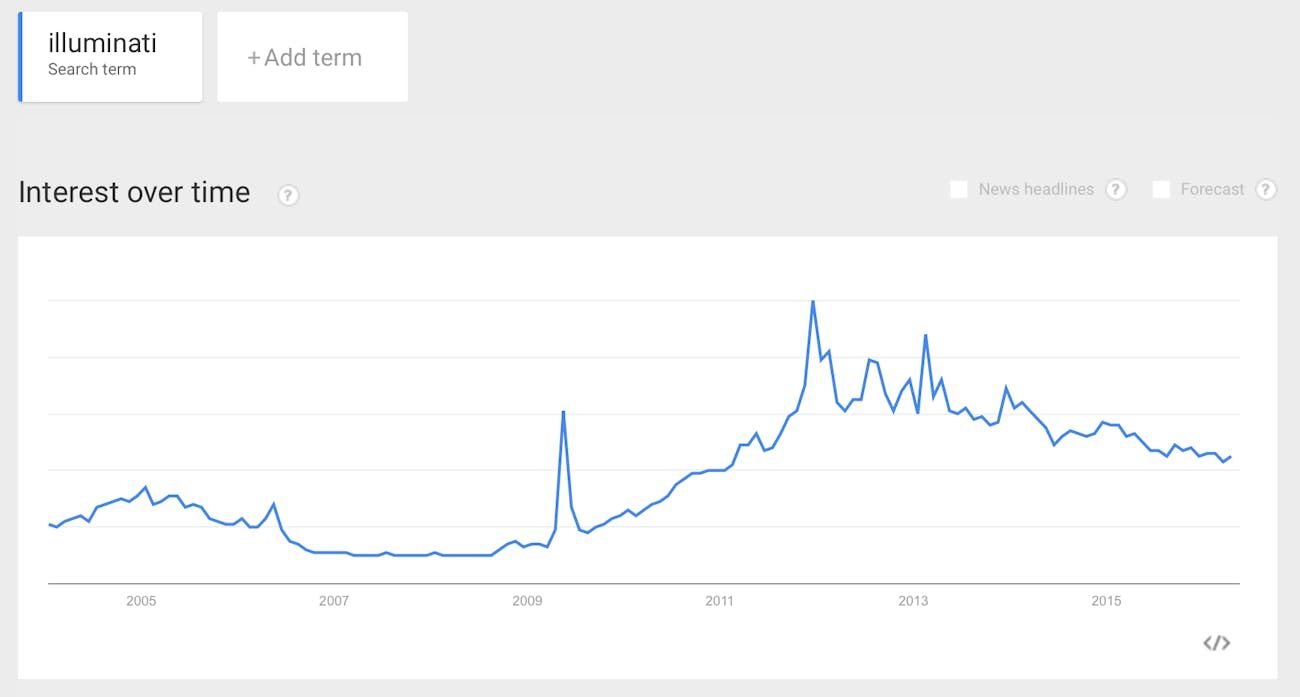
Task: Click the 2011 year label on axis
Action: [x=719, y=601]
